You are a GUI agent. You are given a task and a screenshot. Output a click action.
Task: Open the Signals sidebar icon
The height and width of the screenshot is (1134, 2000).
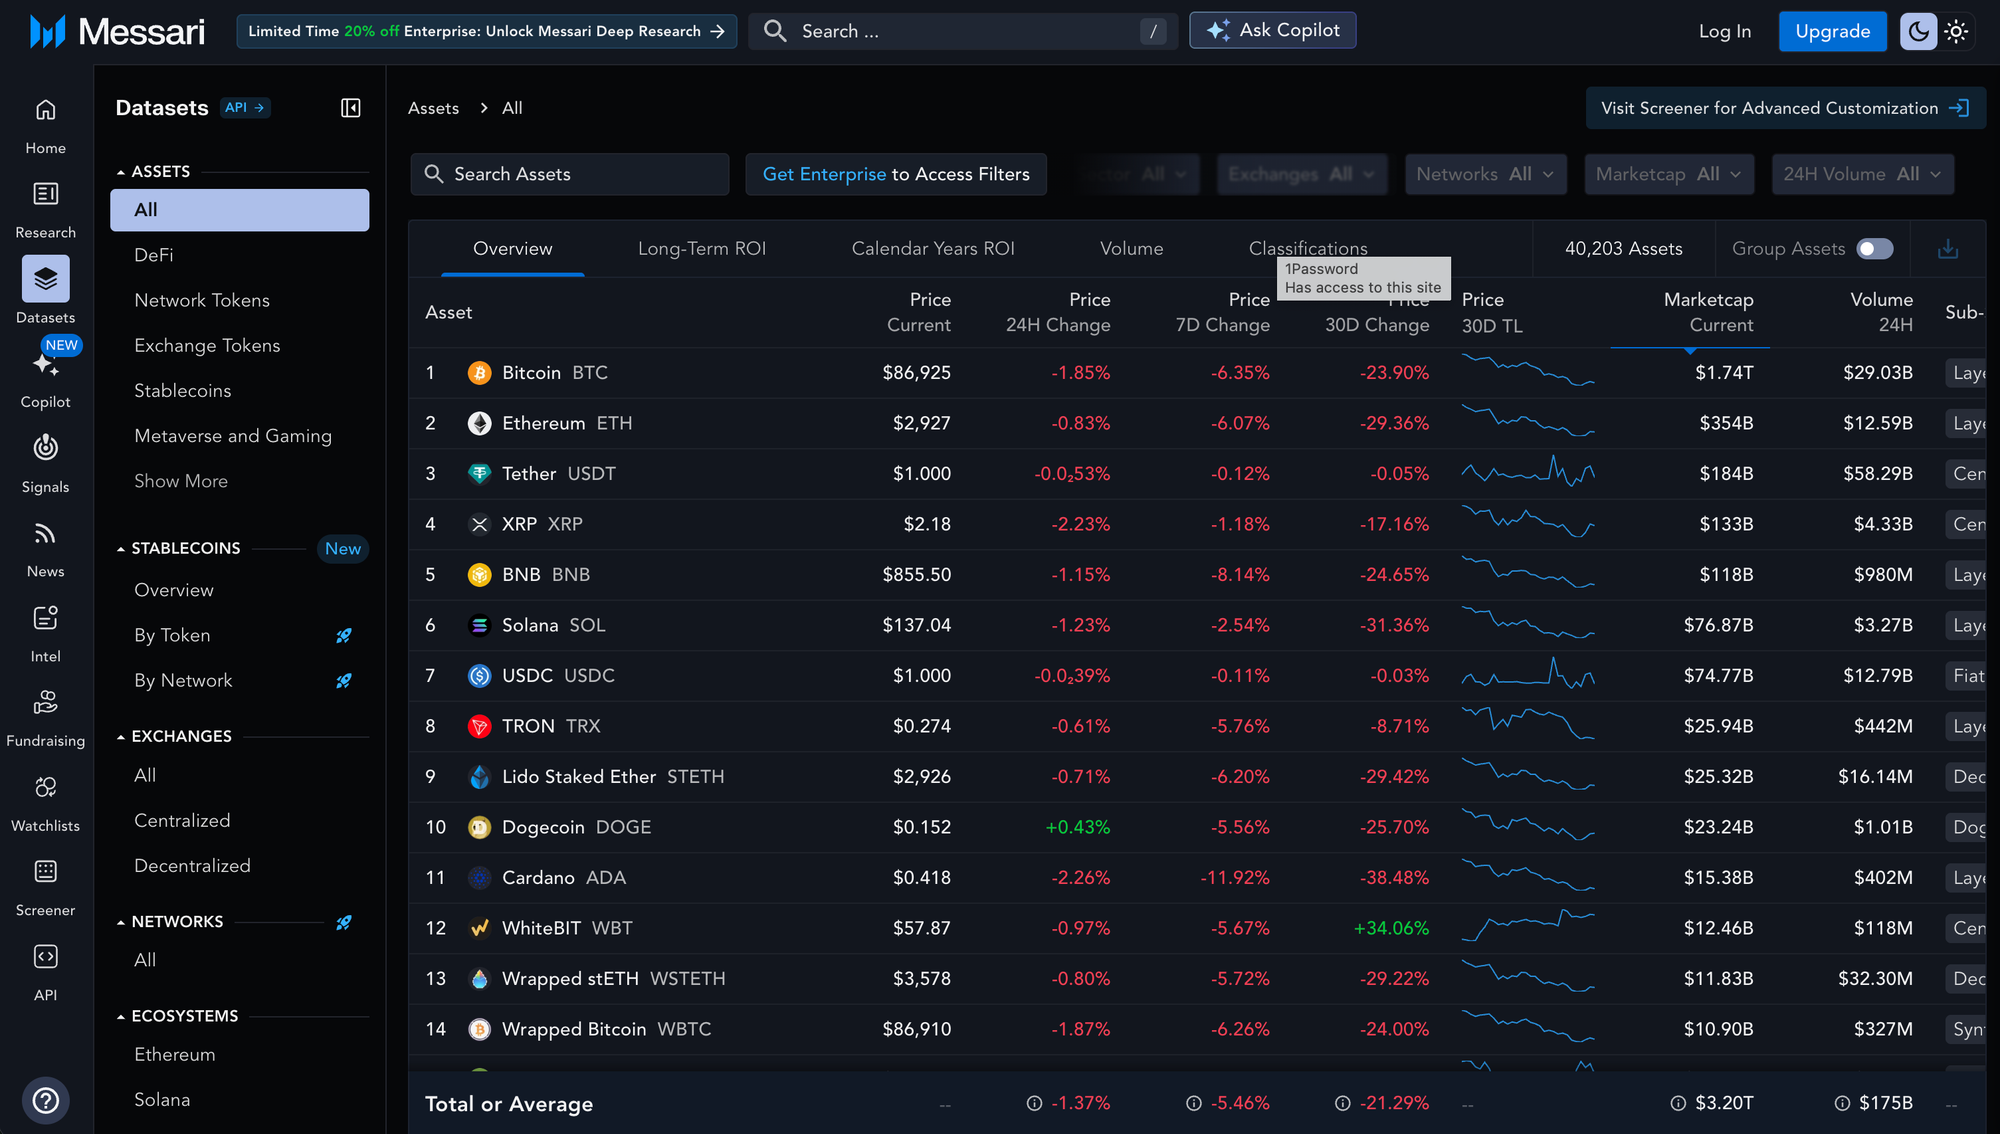click(x=45, y=449)
